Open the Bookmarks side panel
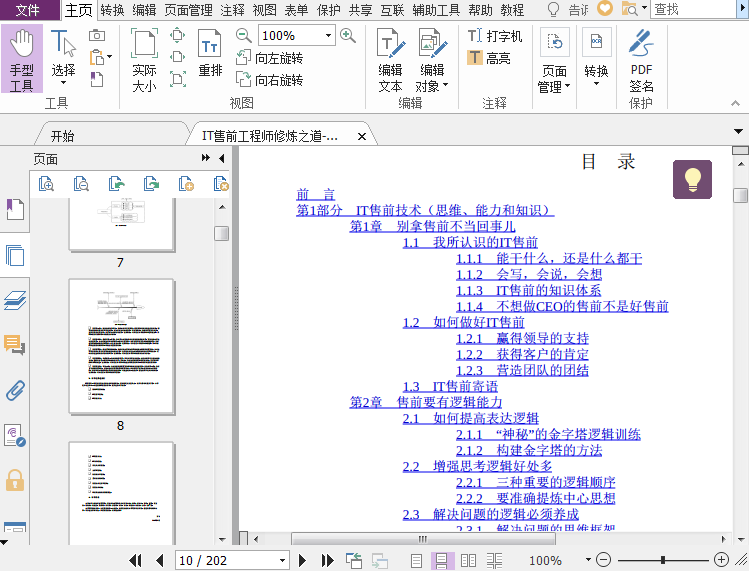749x571 pixels. tap(15, 209)
